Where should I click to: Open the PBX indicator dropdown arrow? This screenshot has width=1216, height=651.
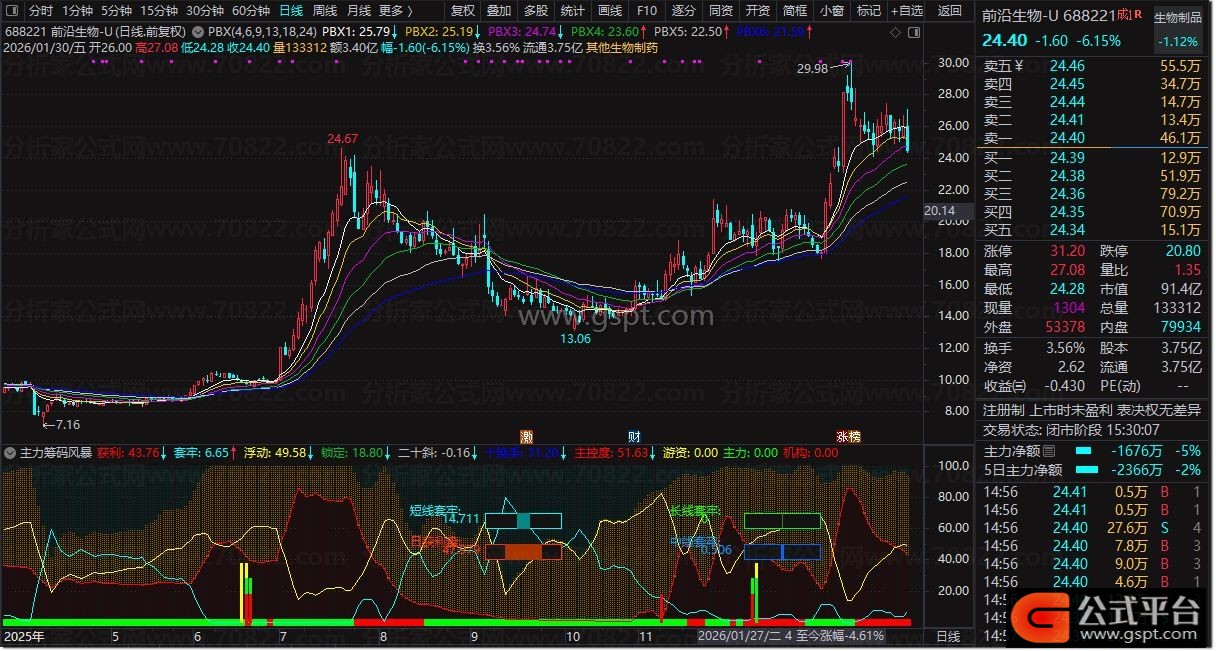tap(197, 31)
